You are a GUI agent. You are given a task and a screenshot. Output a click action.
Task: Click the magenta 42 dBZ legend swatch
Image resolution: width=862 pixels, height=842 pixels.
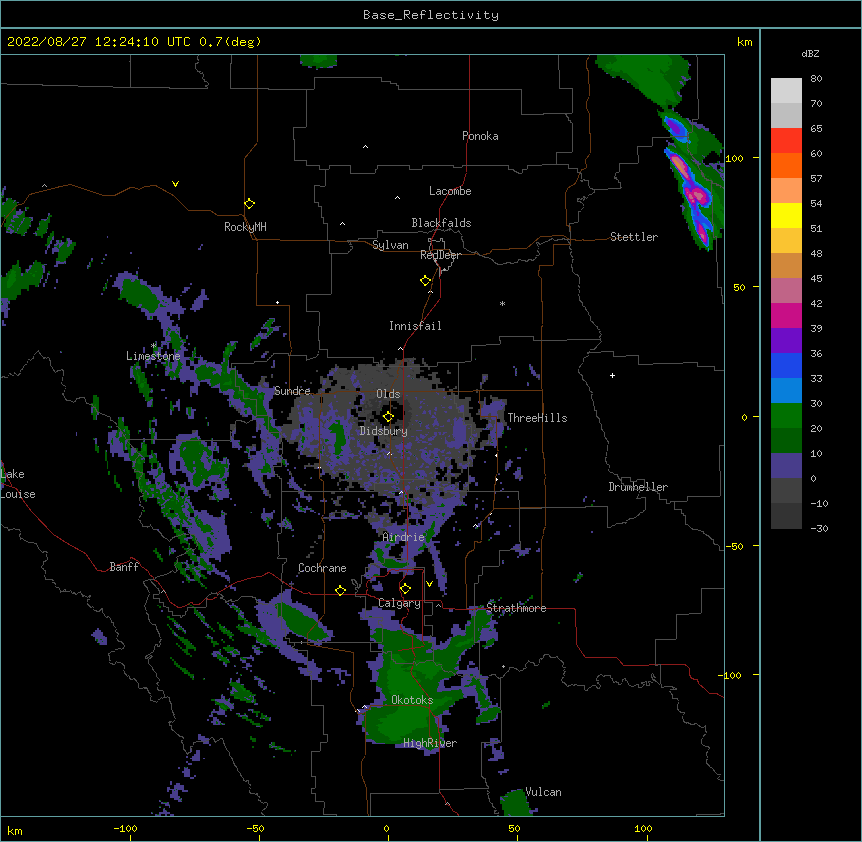click(786, 315)
